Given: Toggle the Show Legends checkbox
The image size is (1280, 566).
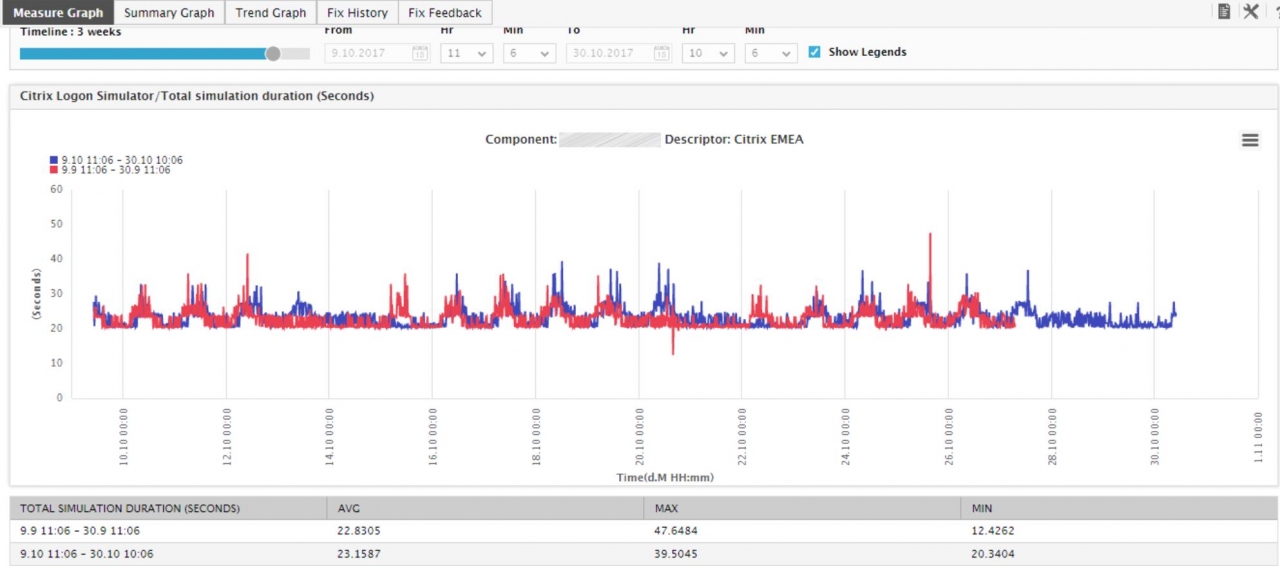Looking at the screenshot, I should click(x=814, y=52).
